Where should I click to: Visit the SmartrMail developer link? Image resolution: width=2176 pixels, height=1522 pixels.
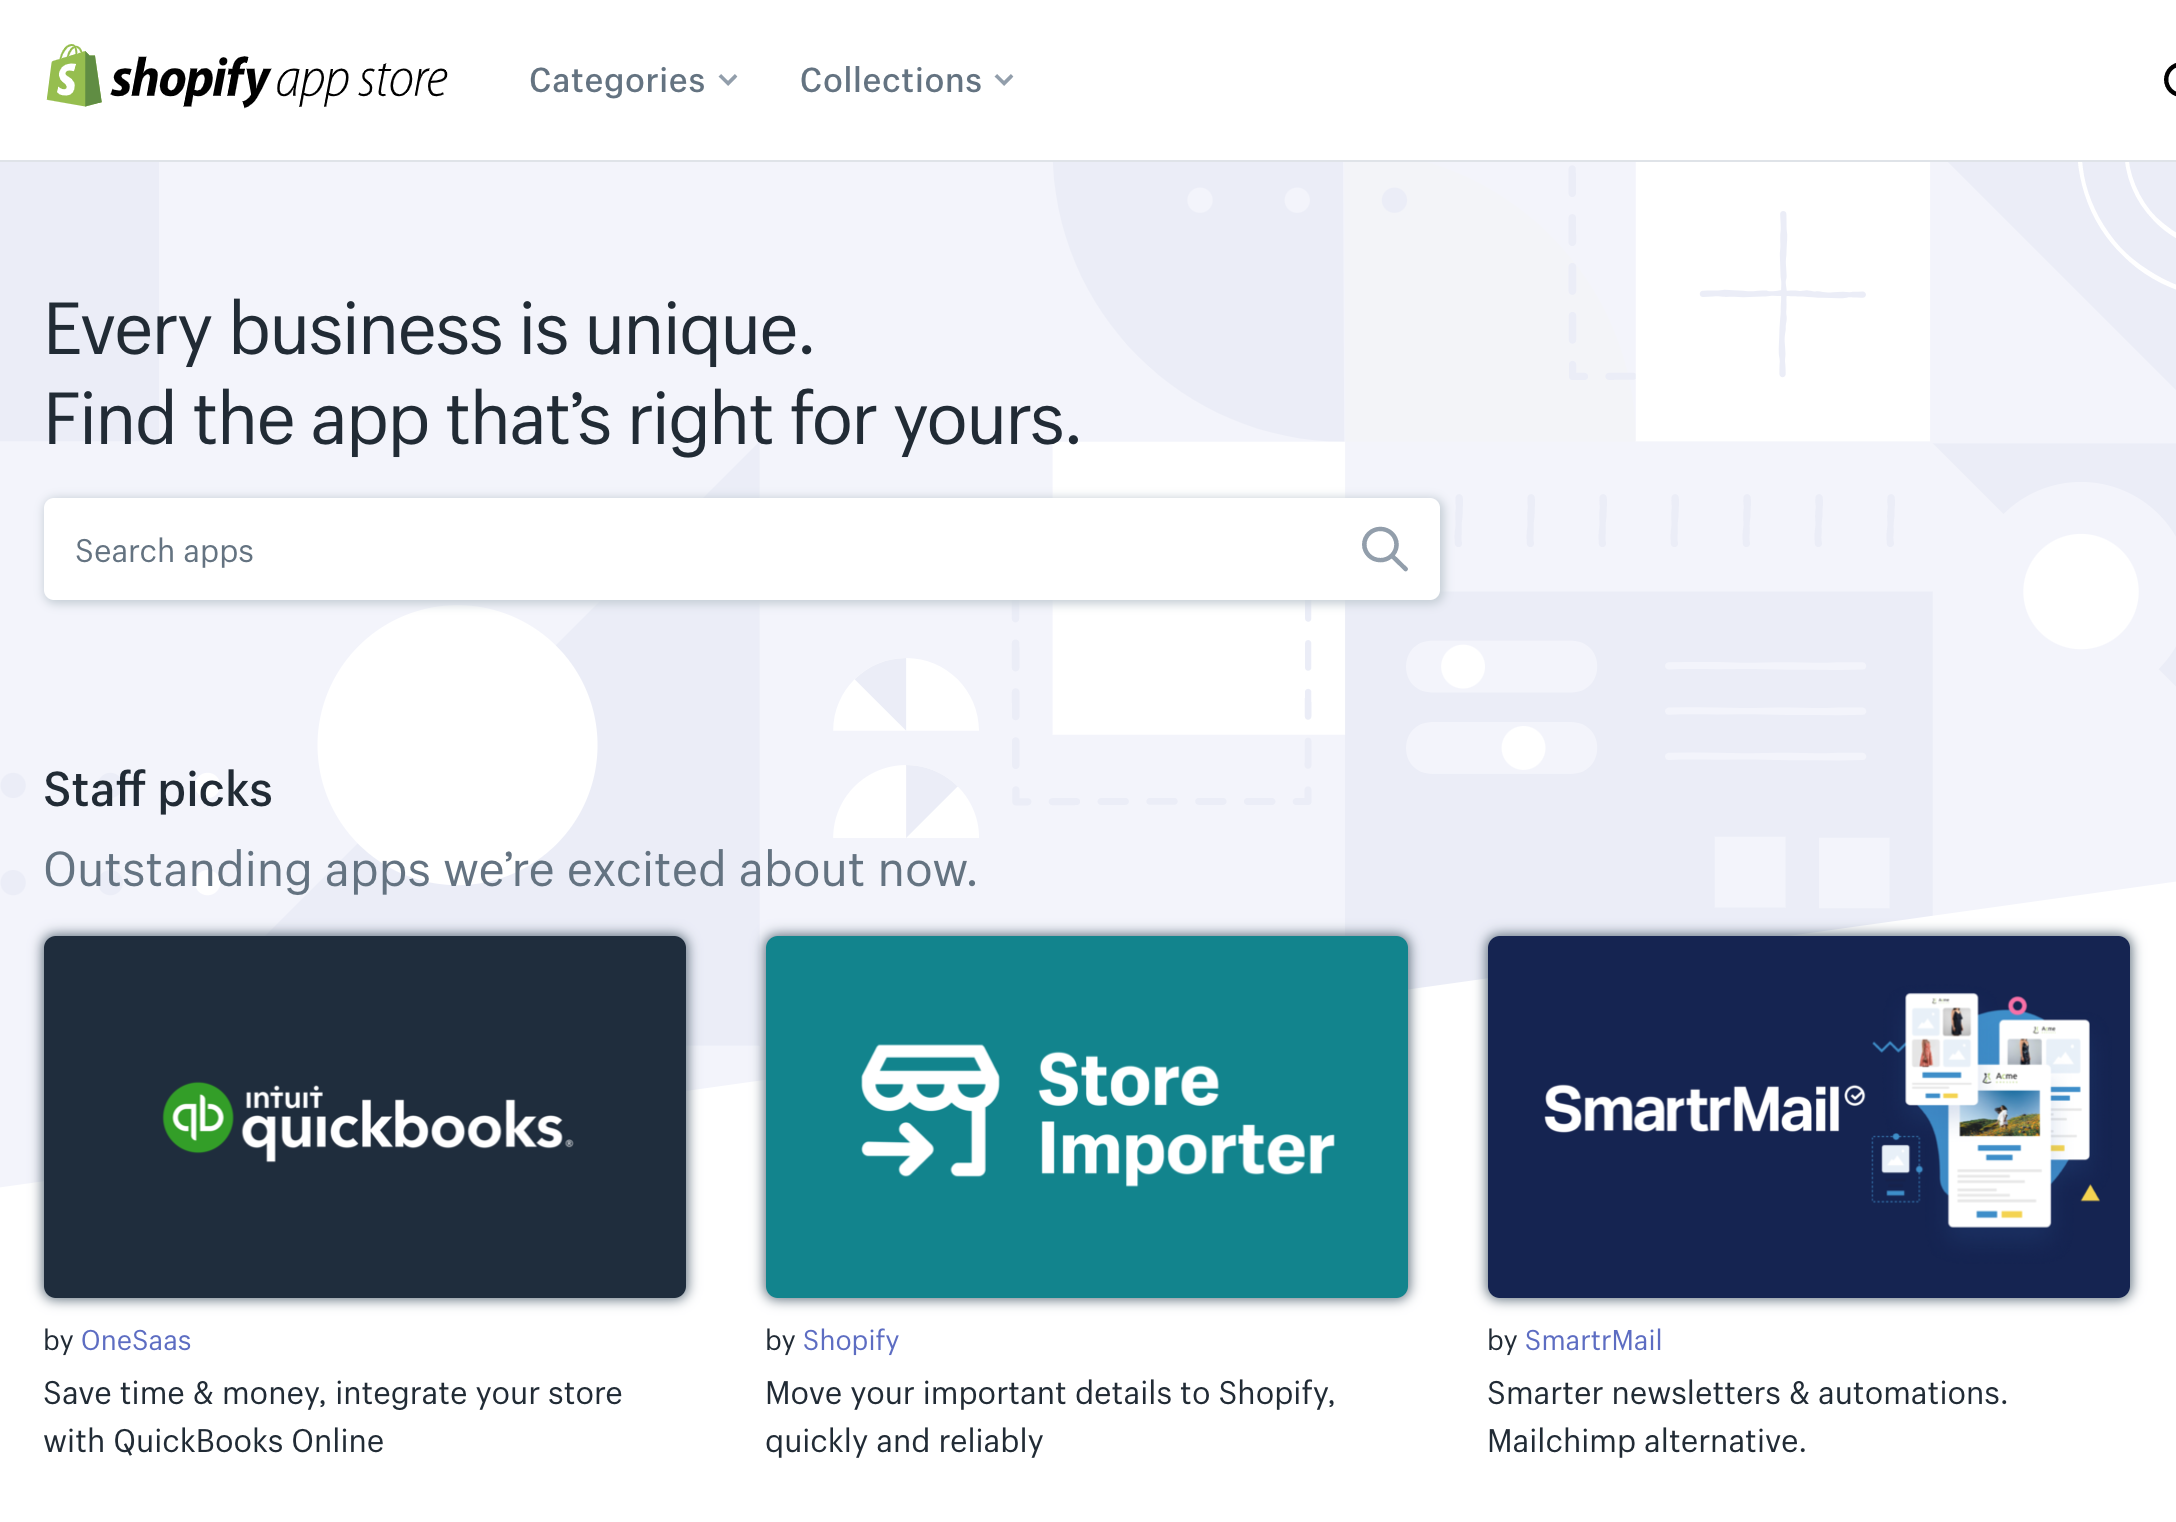tap(1593, 1340)
